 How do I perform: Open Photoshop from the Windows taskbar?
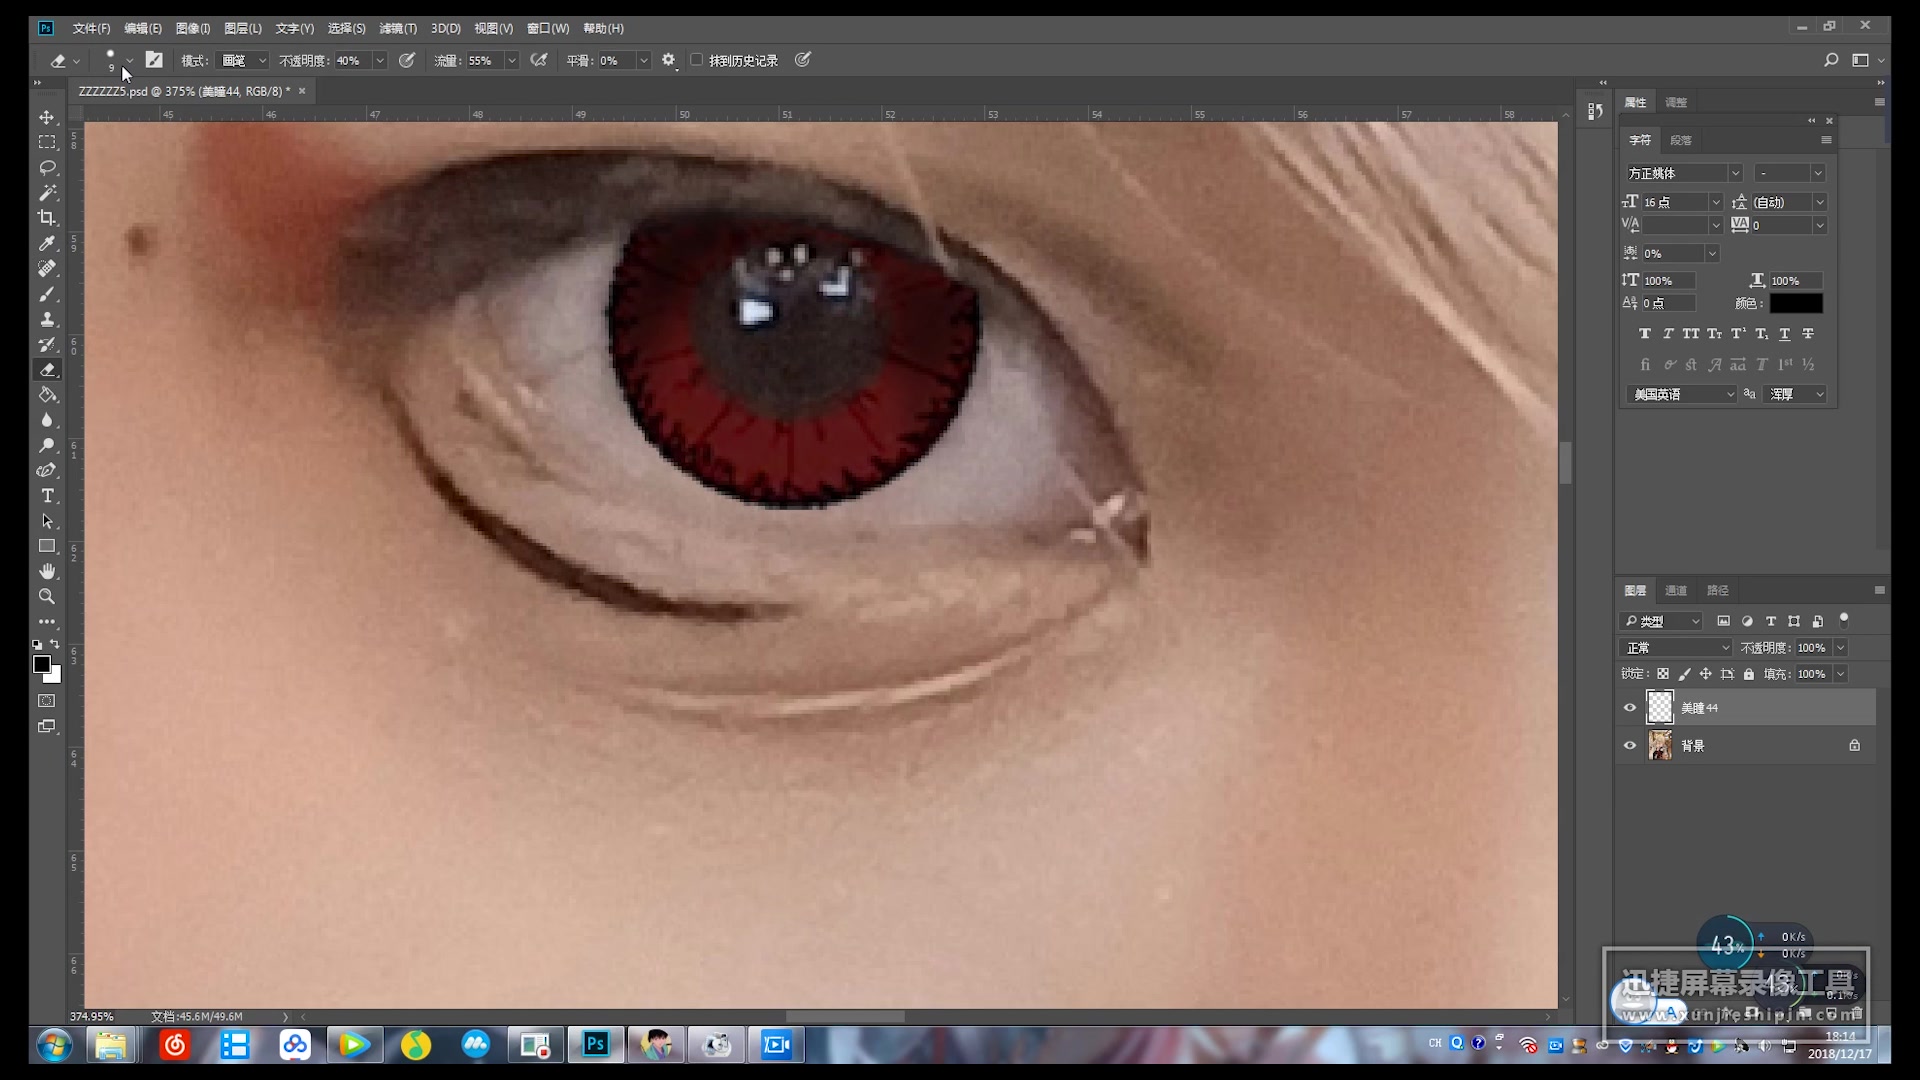pos(596,1045)
